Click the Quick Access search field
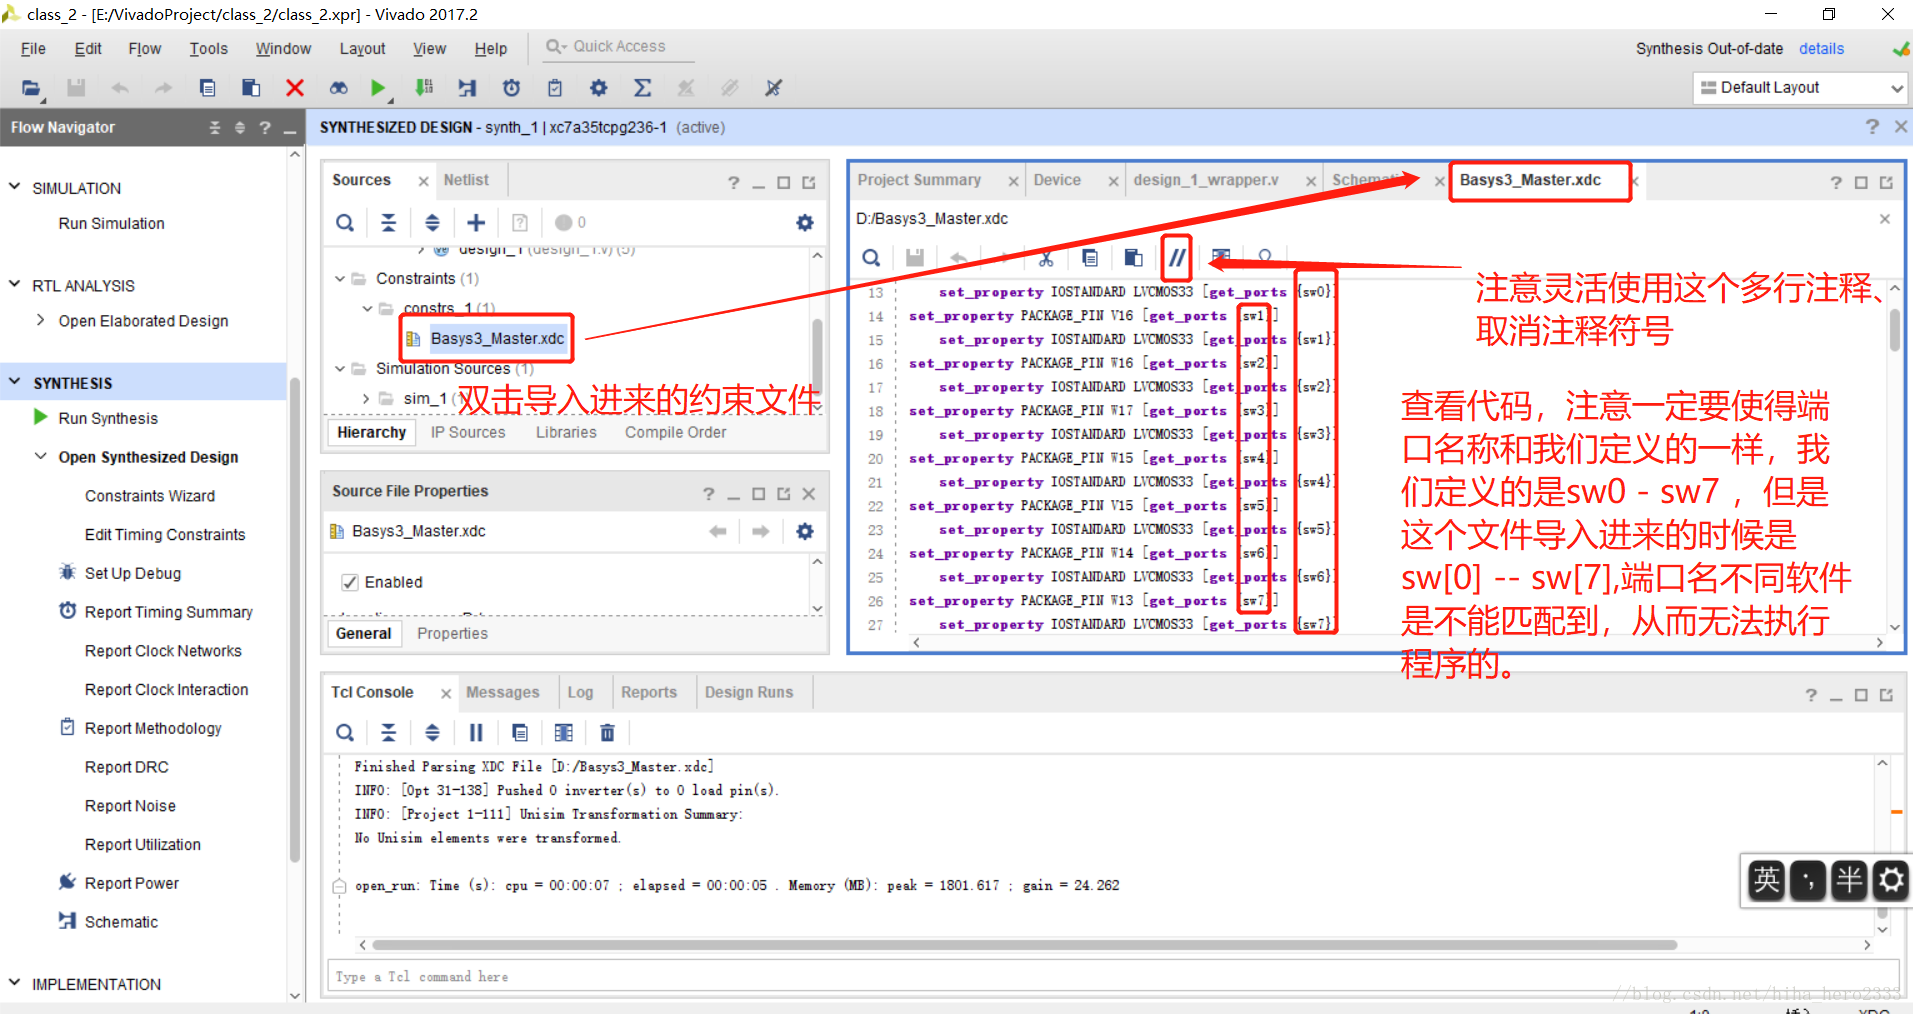This screenshot has width=1913, height=1014. point(619,47)
